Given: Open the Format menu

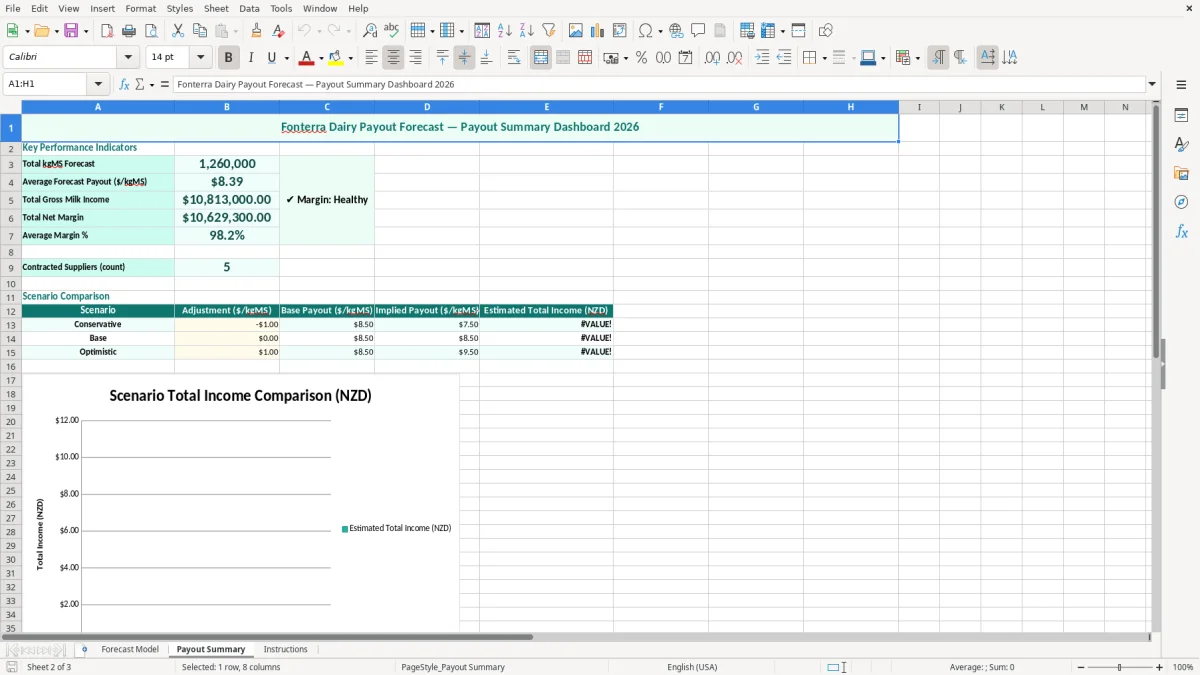Looking at the screenshot, I should click(x=140, y=8).
